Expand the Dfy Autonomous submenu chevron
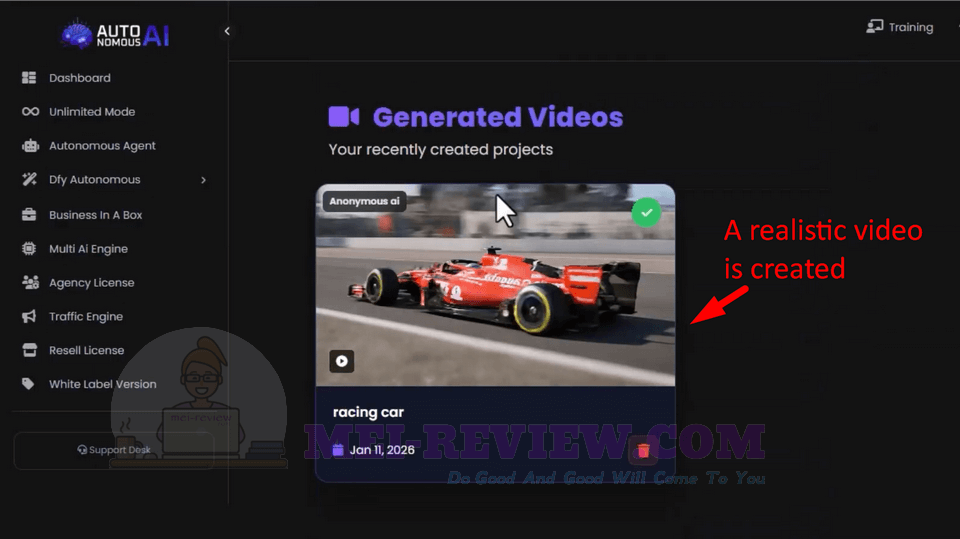This screenshot has width=960, height=539. coord(203,180)
